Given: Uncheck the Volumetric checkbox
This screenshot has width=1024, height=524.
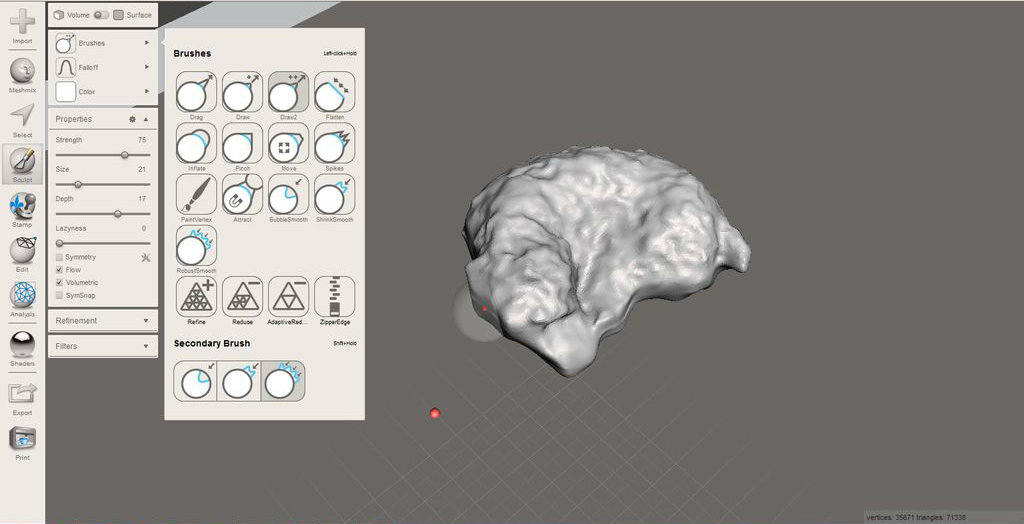Looking at the screenshot, I should coord(59,283).
